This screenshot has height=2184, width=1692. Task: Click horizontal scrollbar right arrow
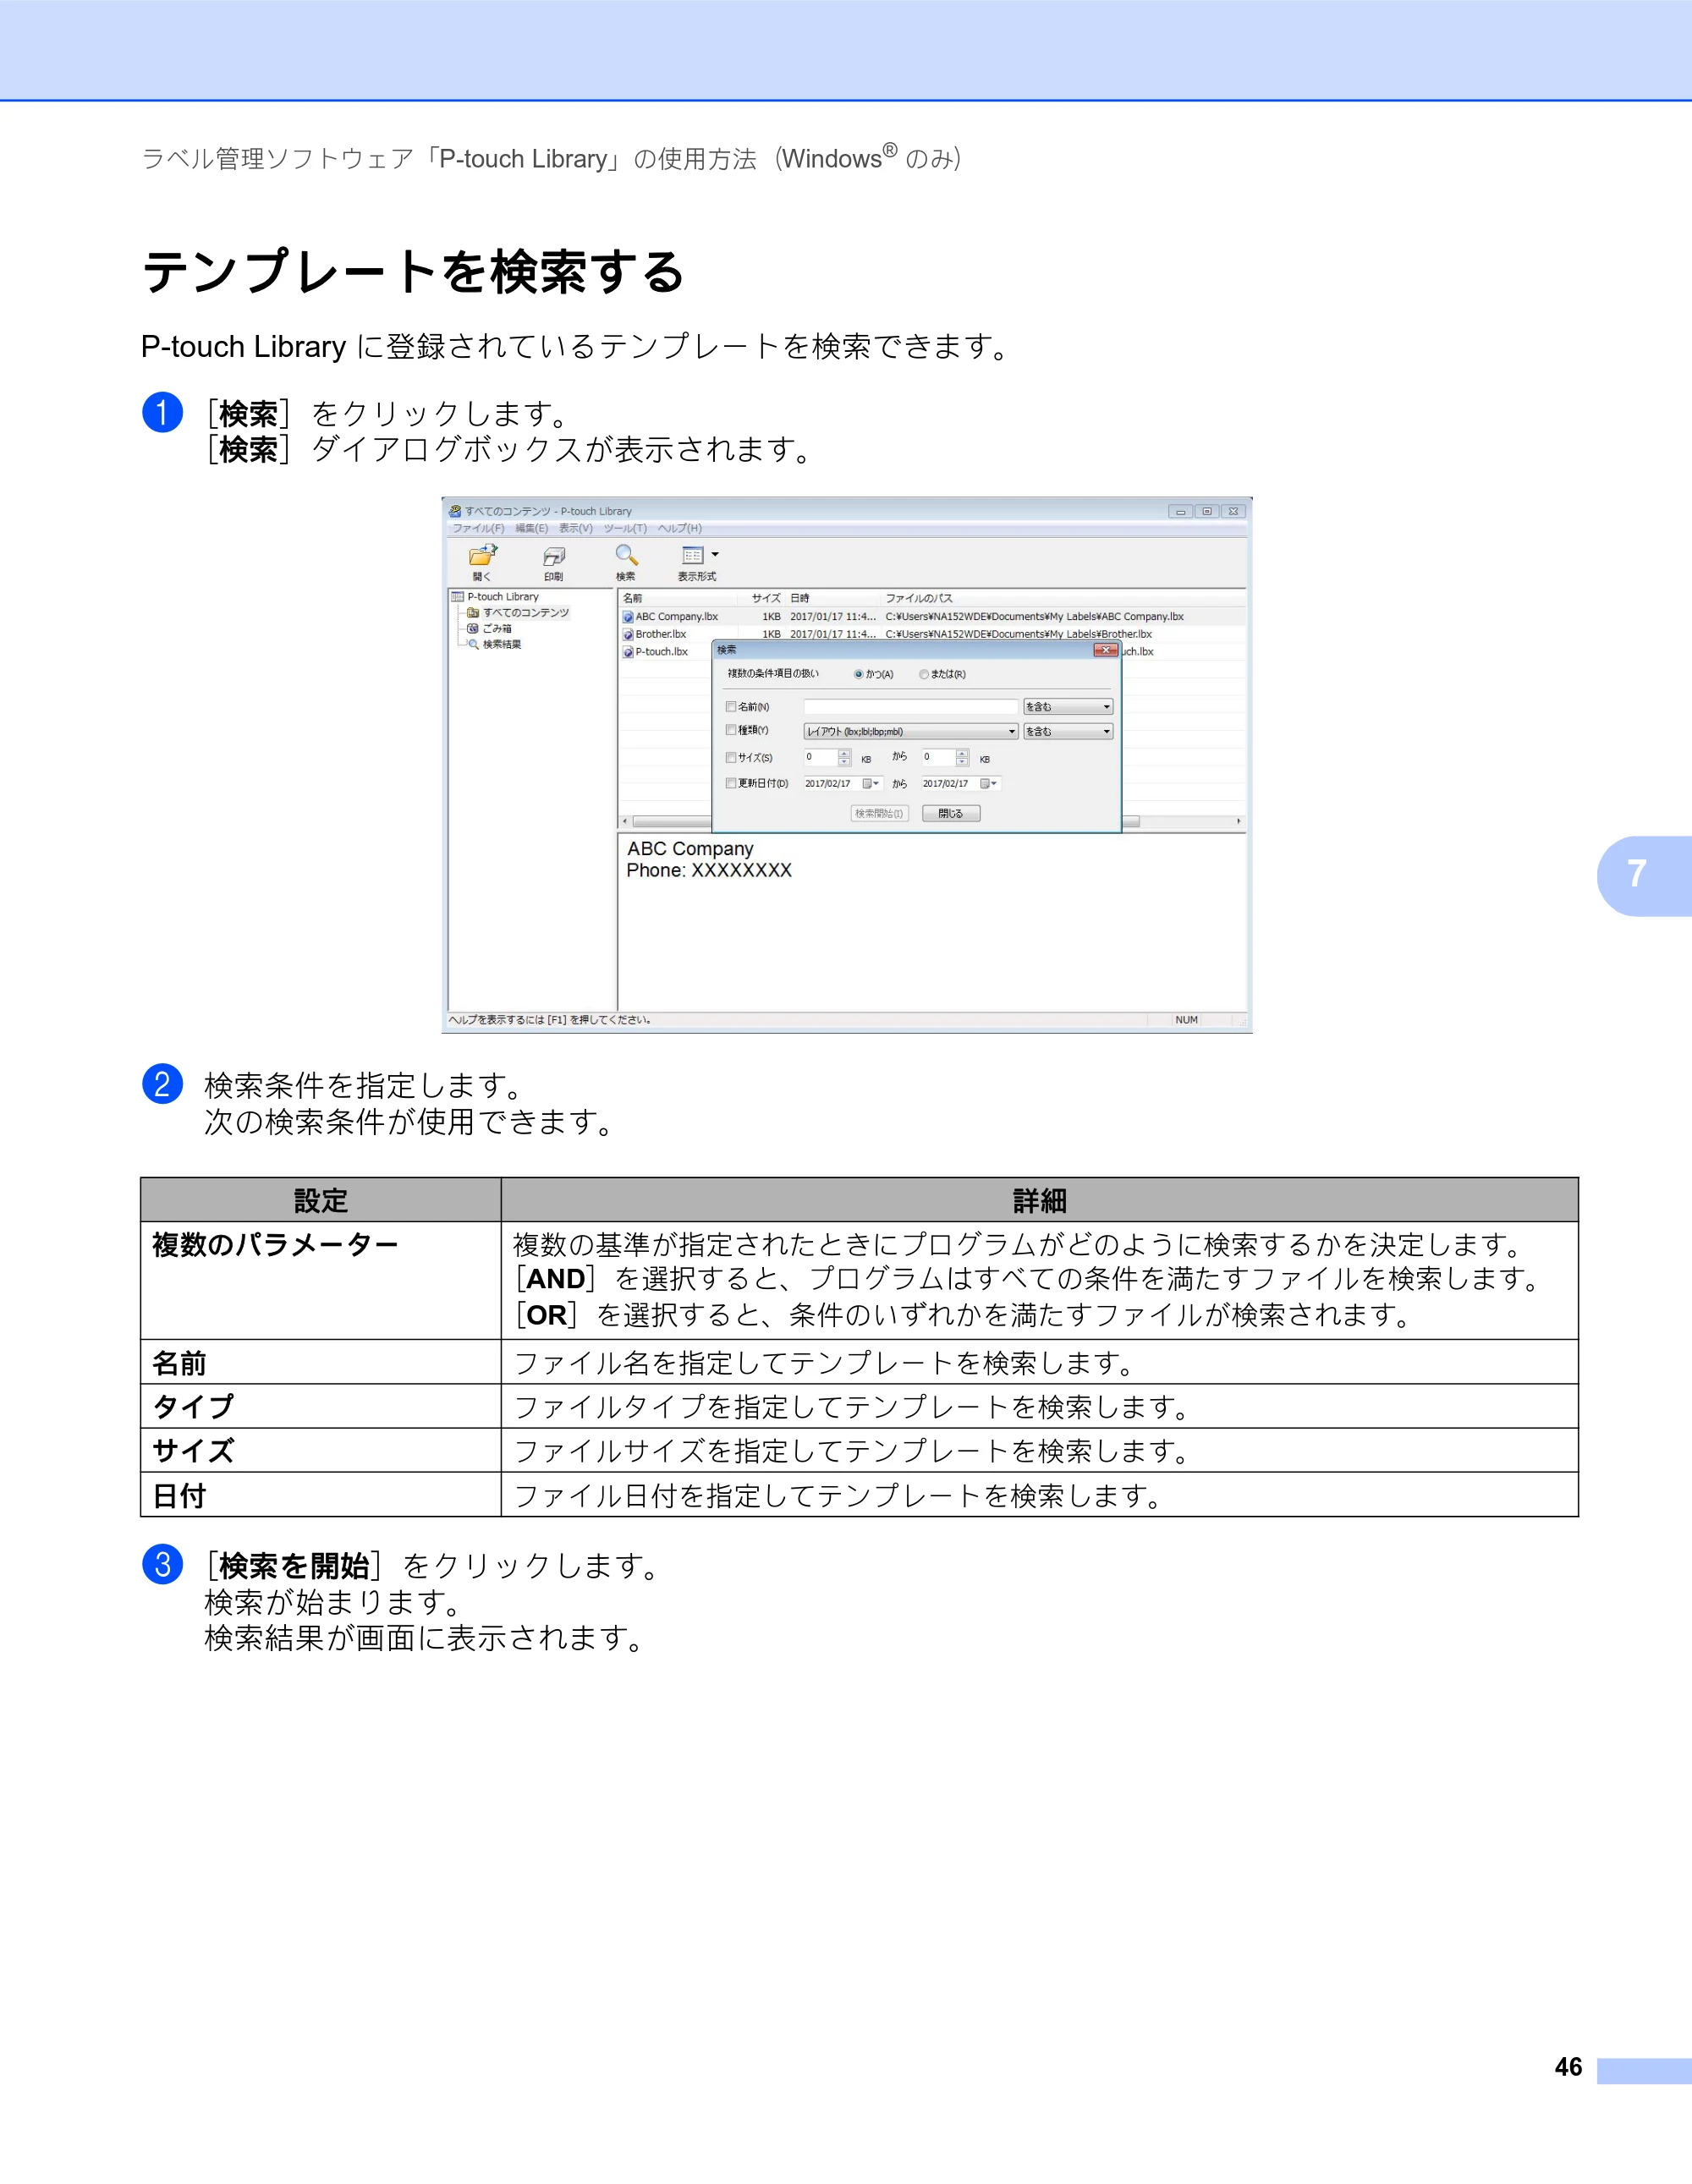tap(1239, 821)
